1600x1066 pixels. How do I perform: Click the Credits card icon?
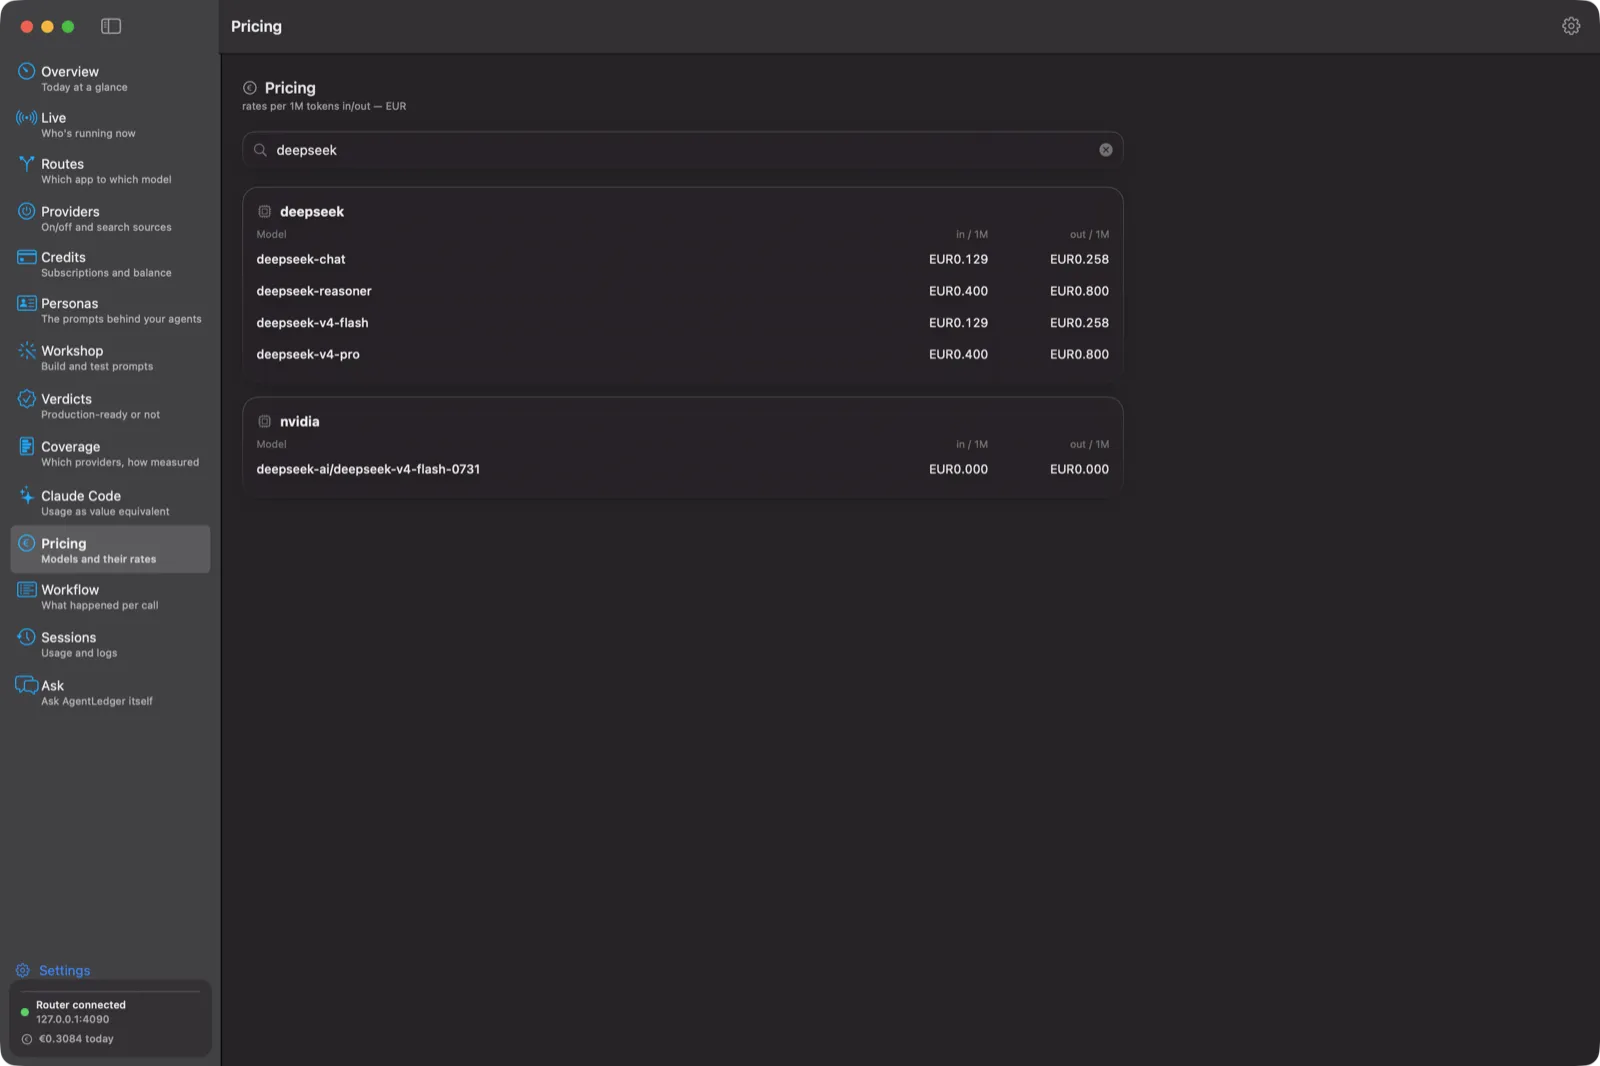[26, 257]
